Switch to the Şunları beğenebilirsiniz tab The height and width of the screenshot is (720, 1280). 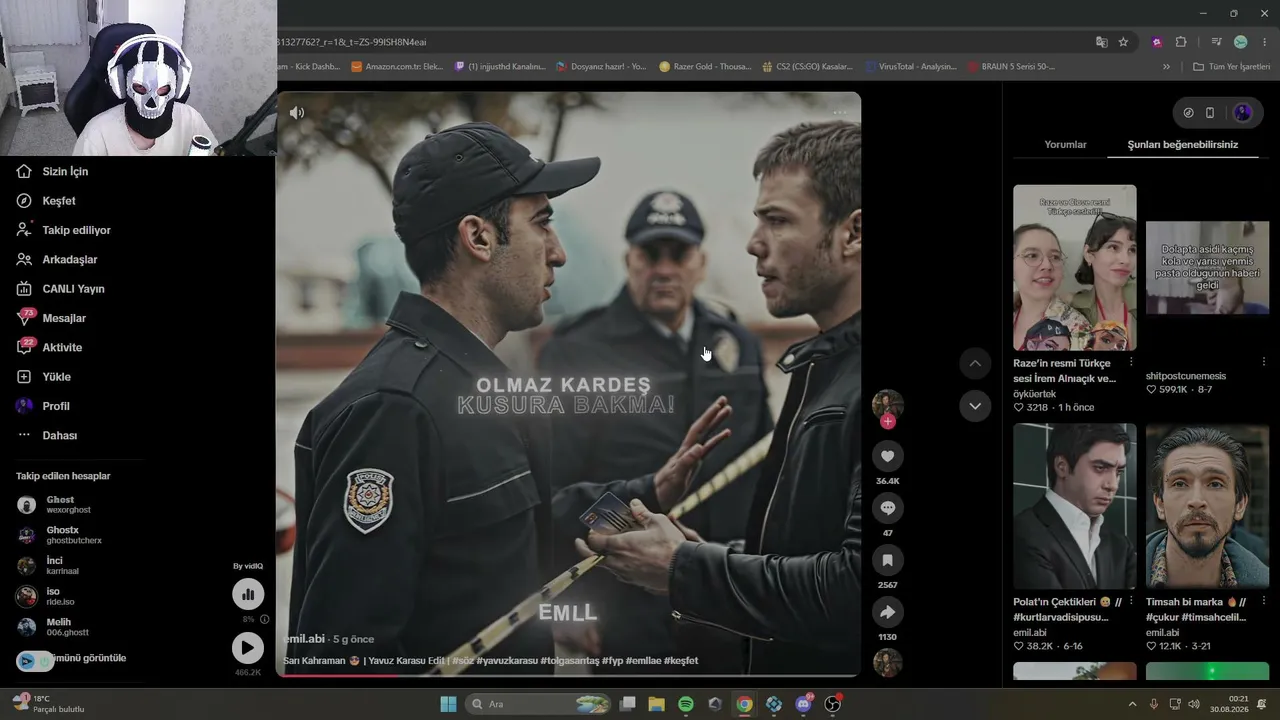[x=1183, y=145]
